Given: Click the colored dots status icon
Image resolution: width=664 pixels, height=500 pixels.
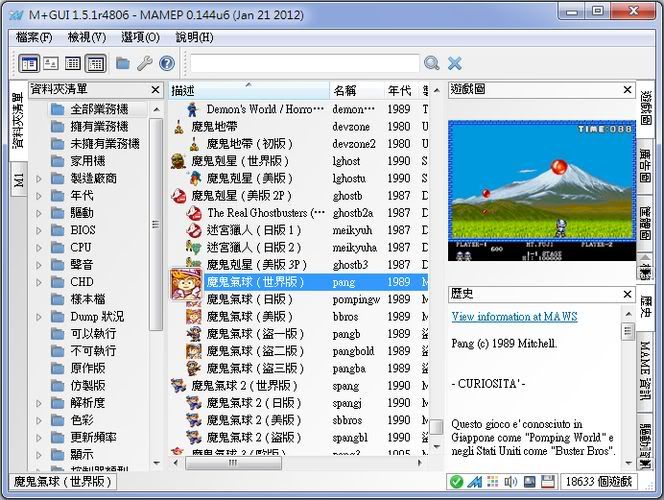Looking at the screenshot, I should pyautogui.click(x=492, y=482).
